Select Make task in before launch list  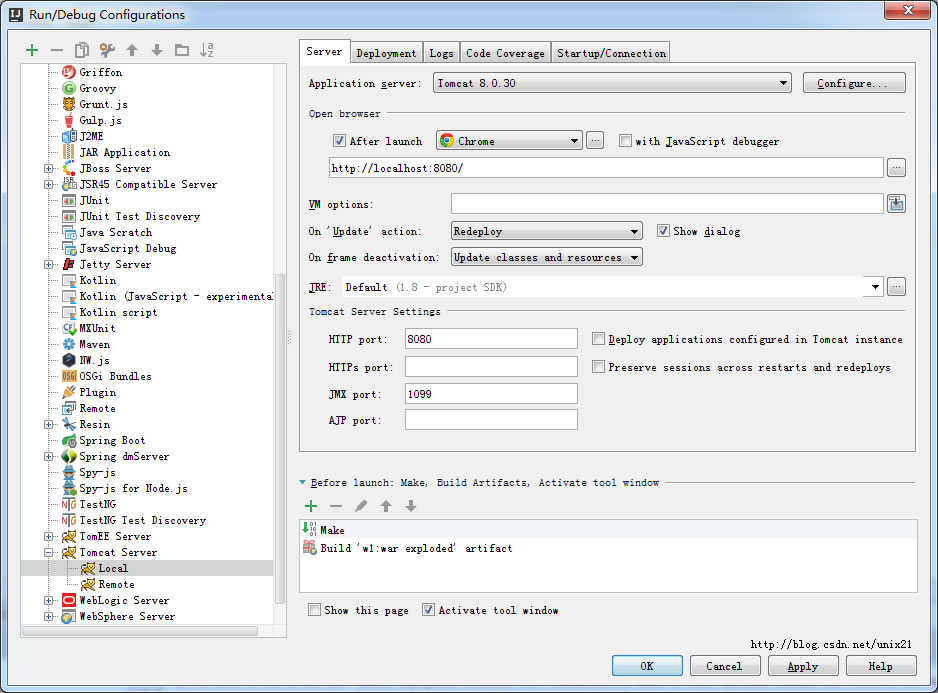click(608, 530)
